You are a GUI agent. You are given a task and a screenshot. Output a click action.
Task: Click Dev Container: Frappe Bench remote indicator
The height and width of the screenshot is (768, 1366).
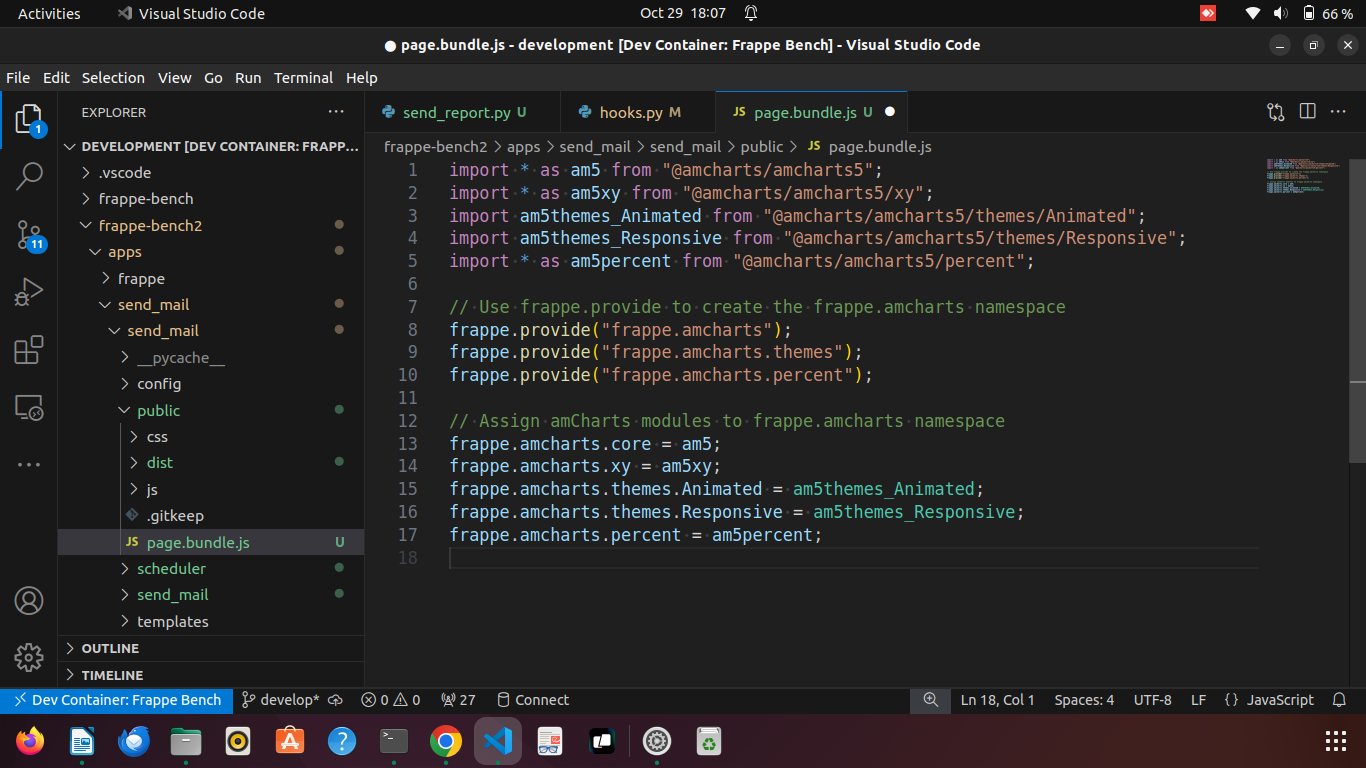[x=117, y=700]
